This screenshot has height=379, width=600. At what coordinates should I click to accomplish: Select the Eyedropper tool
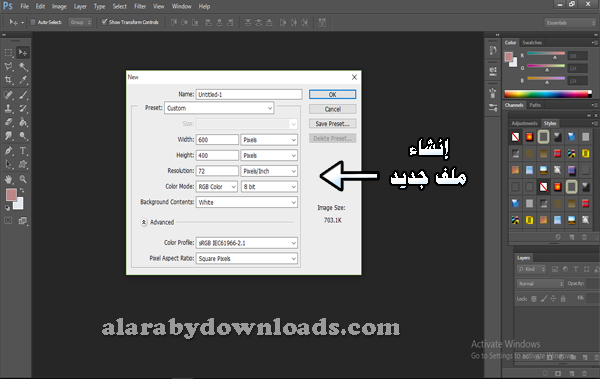(x=23, y=80)
